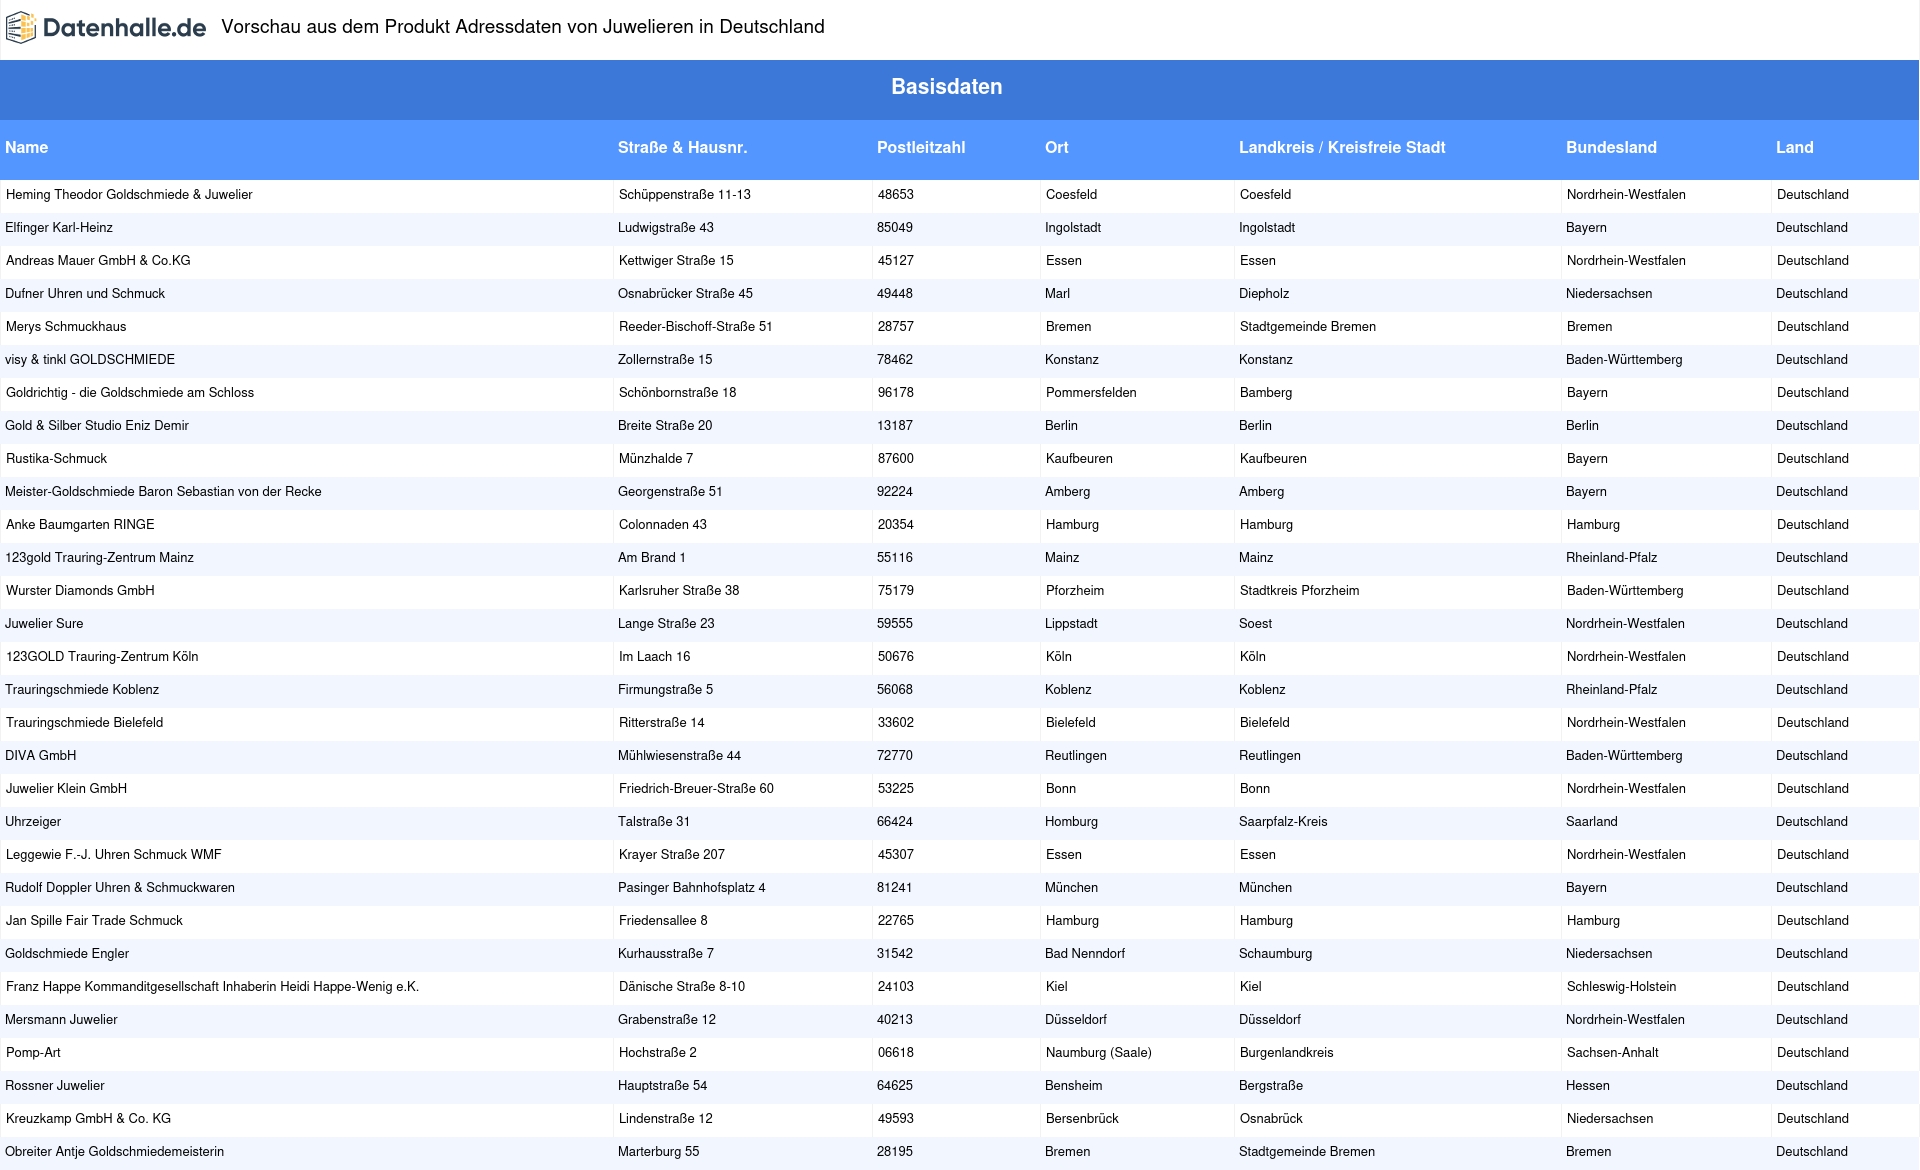Click the Name column header

click(x=27, y=148)
